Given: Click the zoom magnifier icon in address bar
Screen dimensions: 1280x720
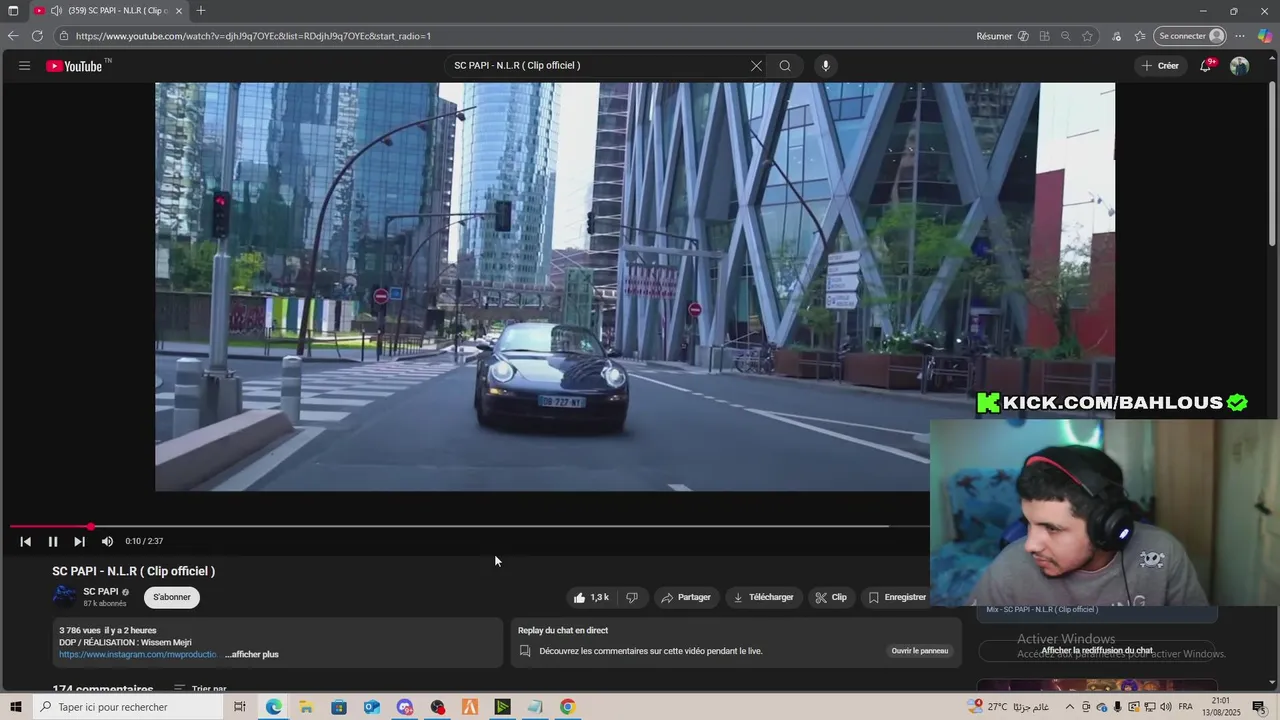Looking at the screenshot, I should pos(1066,36).
